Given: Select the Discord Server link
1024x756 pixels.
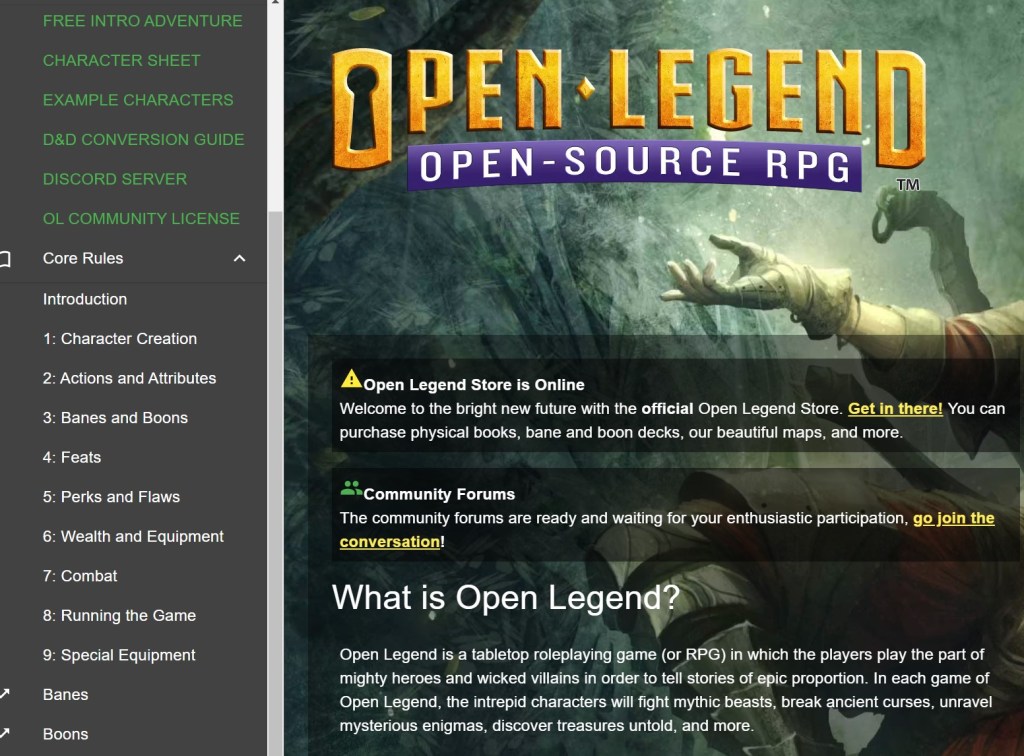Looking at the screenshot, I should coord(115,179).
